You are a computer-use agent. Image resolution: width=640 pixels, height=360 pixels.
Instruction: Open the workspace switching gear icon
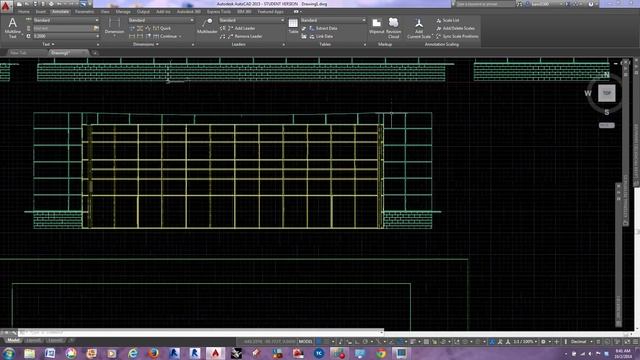[x=544, y=341]
